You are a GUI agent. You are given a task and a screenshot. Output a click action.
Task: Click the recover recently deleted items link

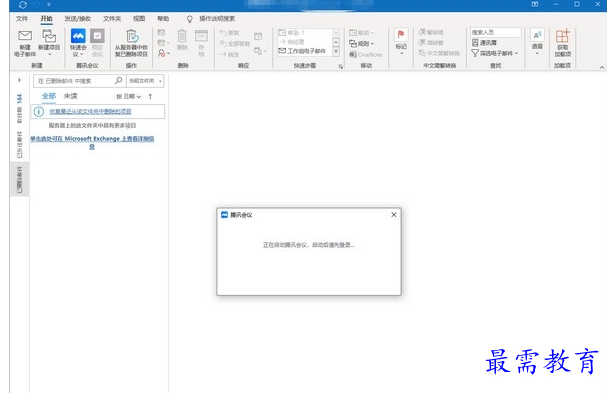click(x=90, y=112)
